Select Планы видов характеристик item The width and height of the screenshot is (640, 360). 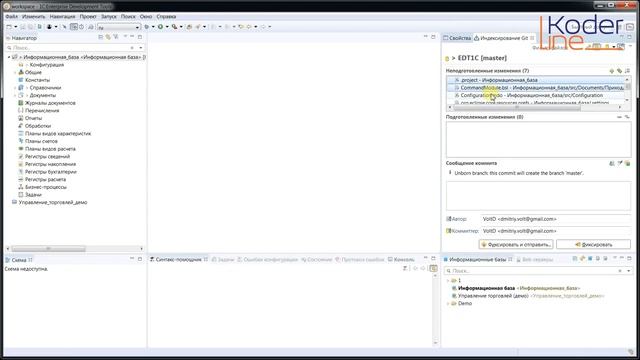[58, 133]
